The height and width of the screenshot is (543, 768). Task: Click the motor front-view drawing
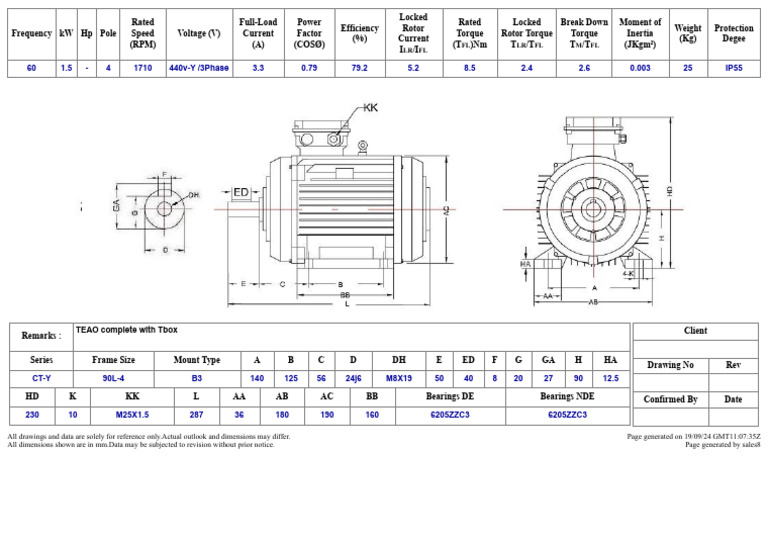(593, 211)
